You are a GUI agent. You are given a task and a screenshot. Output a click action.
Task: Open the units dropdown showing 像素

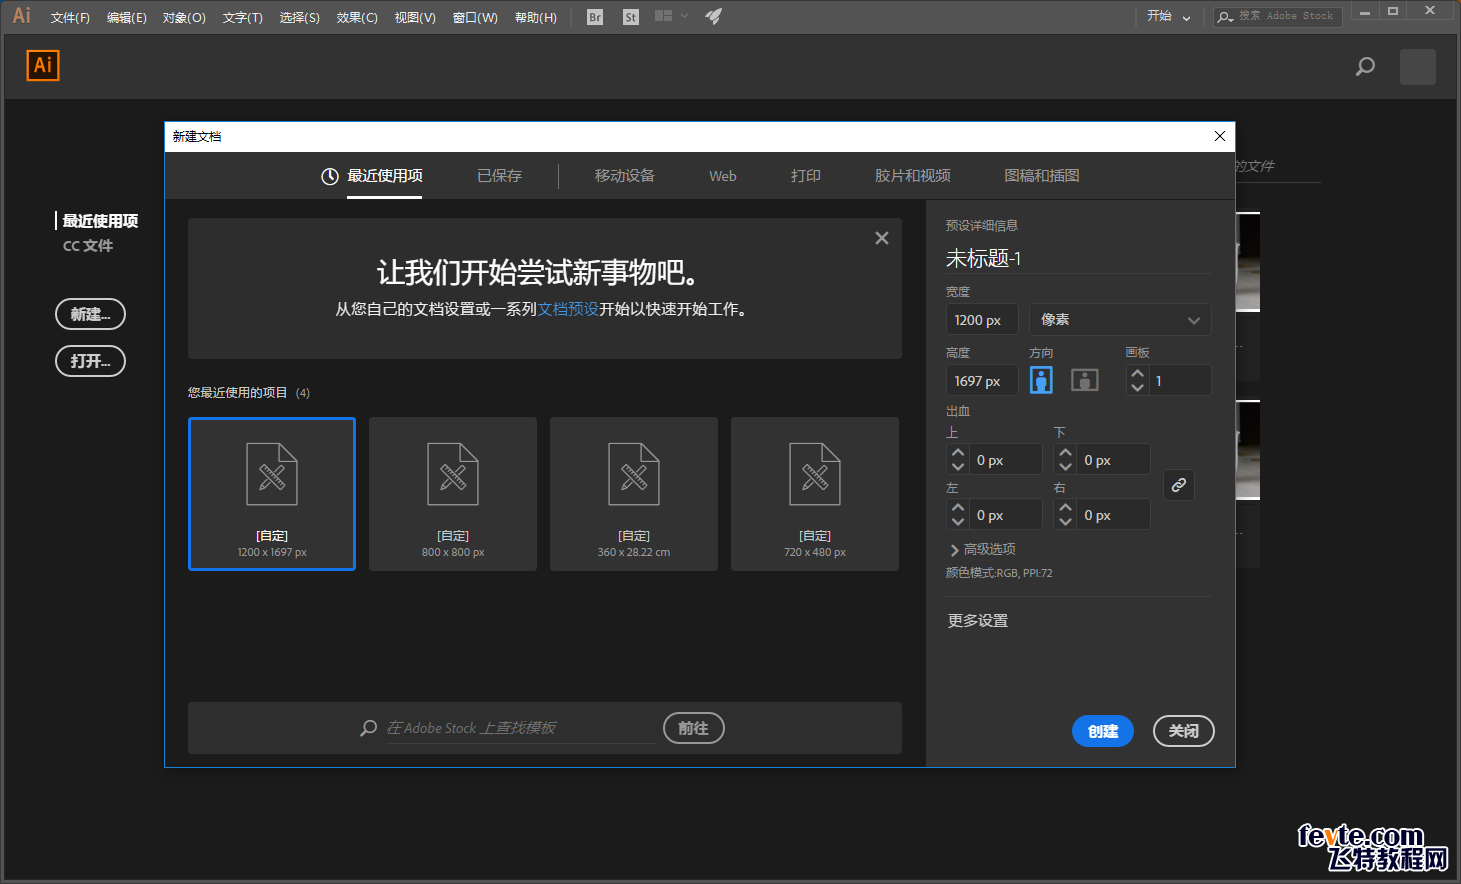click(1120, 320)
